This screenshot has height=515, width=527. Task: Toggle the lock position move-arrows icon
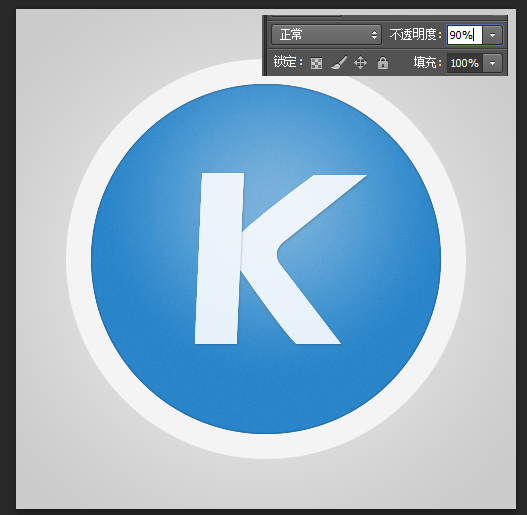(x=360, y=63)
